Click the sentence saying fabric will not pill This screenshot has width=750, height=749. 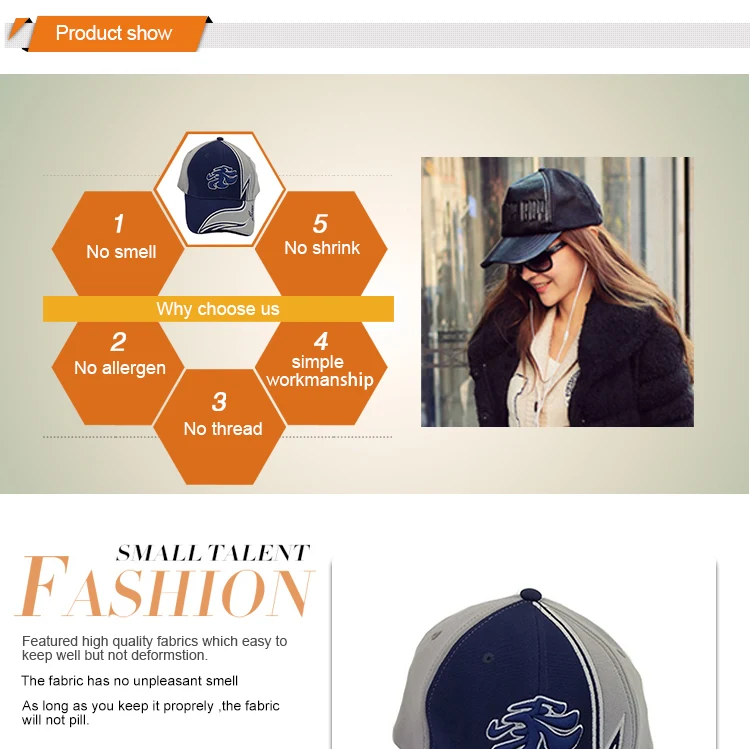click(x=151, y=713)
